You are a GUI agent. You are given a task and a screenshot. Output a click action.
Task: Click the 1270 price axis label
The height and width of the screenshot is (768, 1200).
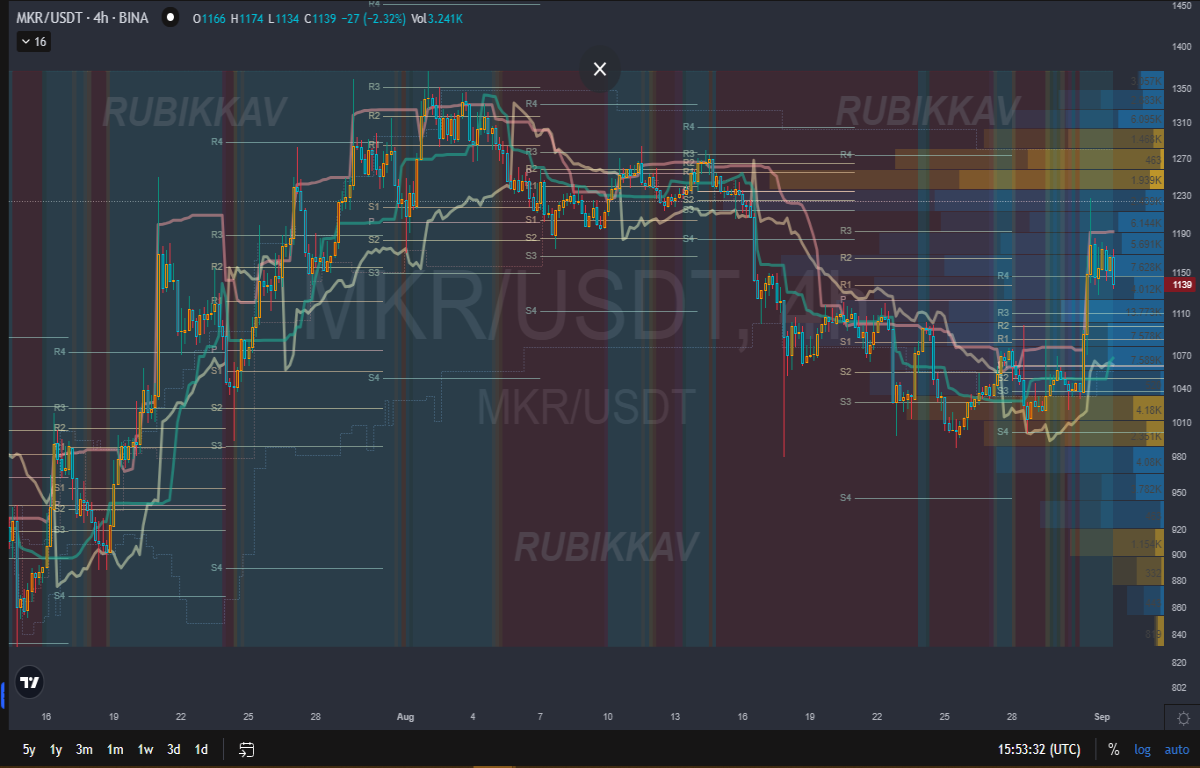(x=1181, y=158)
